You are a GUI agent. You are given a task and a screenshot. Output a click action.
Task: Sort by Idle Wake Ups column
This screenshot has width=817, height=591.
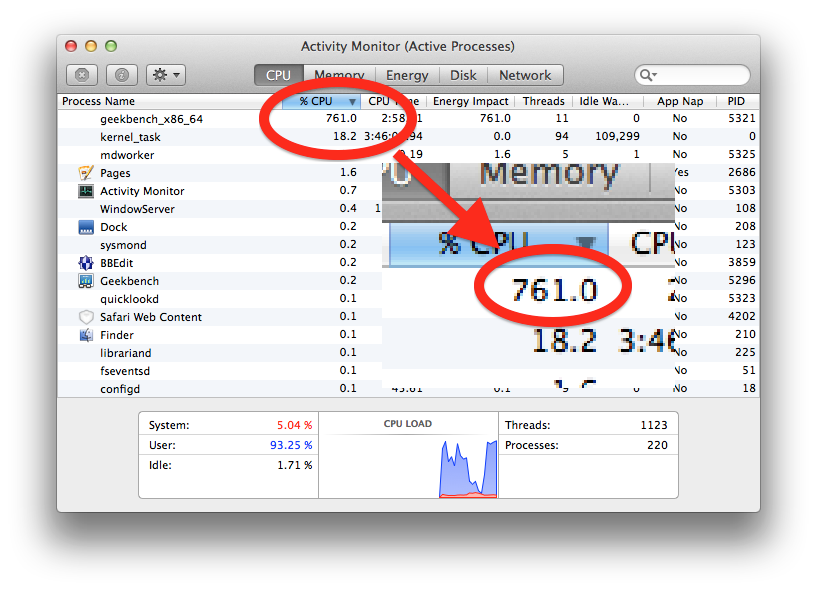[x=608, y=101]
